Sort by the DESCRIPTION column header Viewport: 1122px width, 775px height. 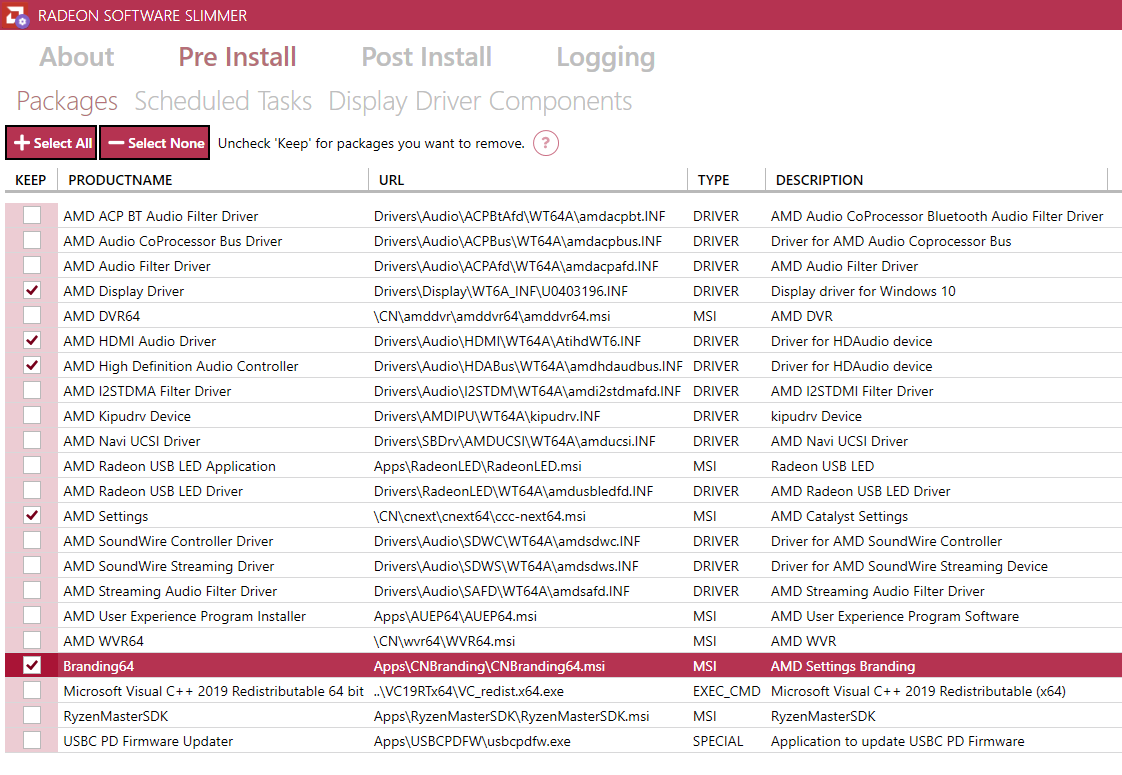click(x=937, y=180)
